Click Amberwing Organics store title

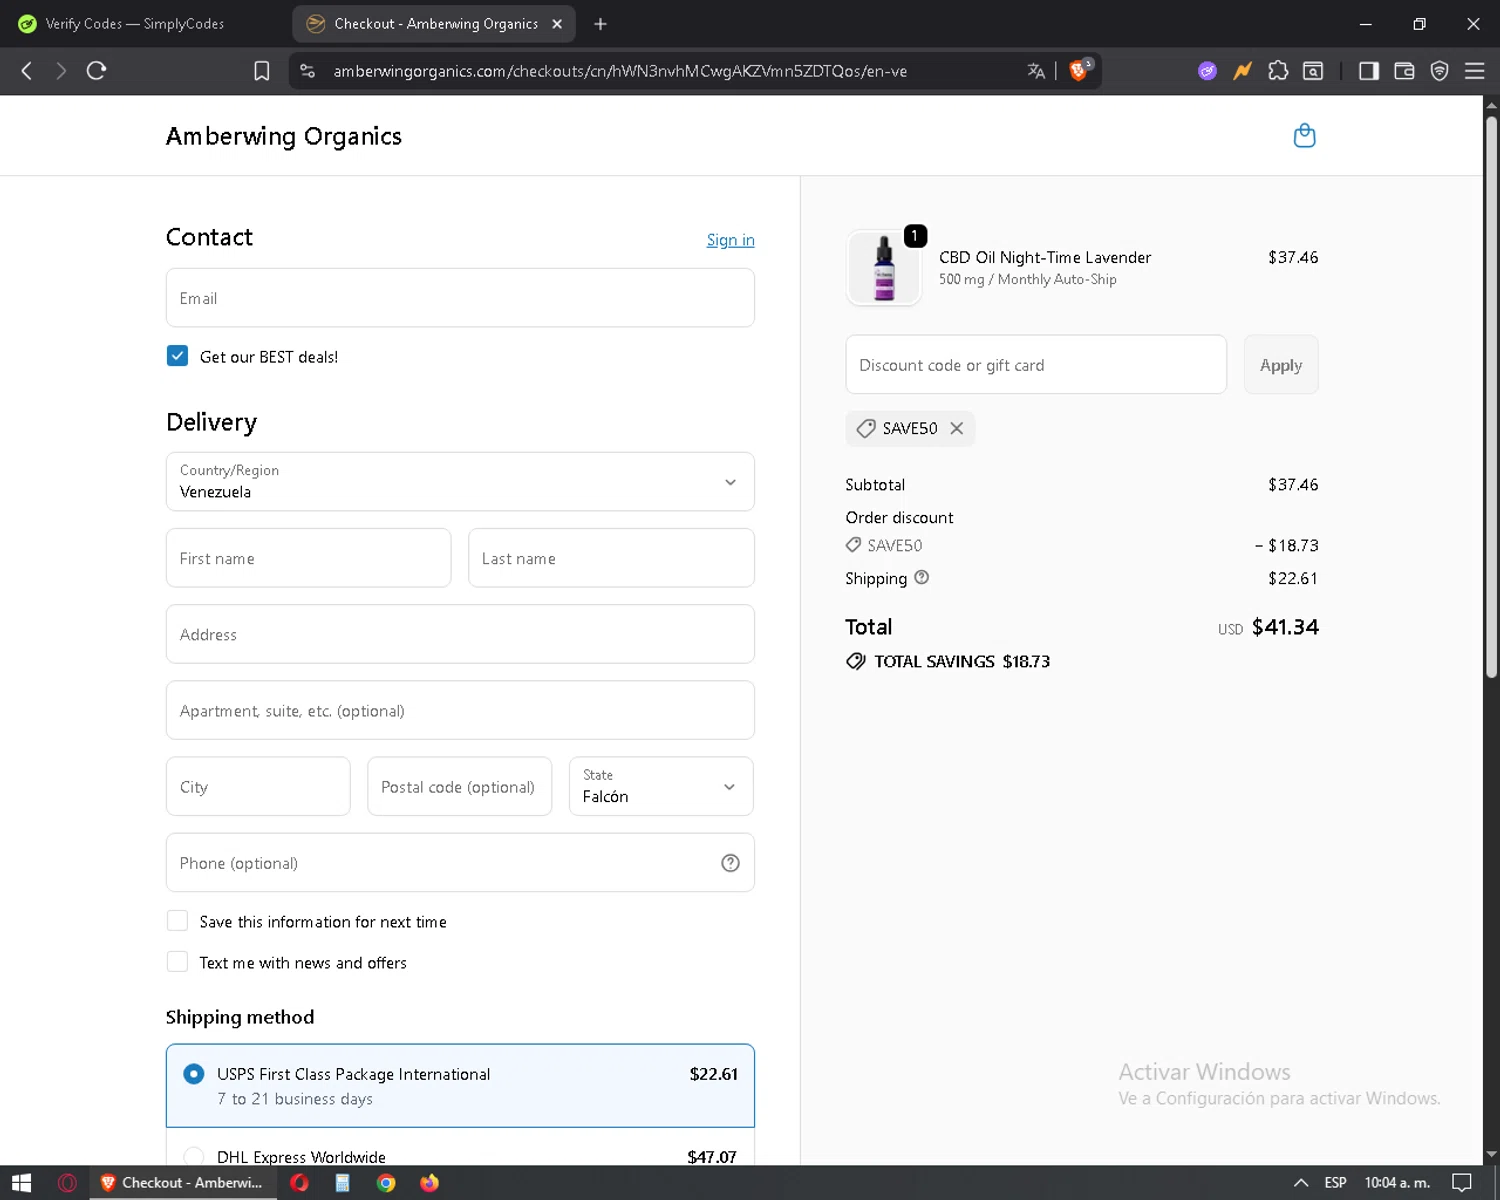[x=284, y=136]
